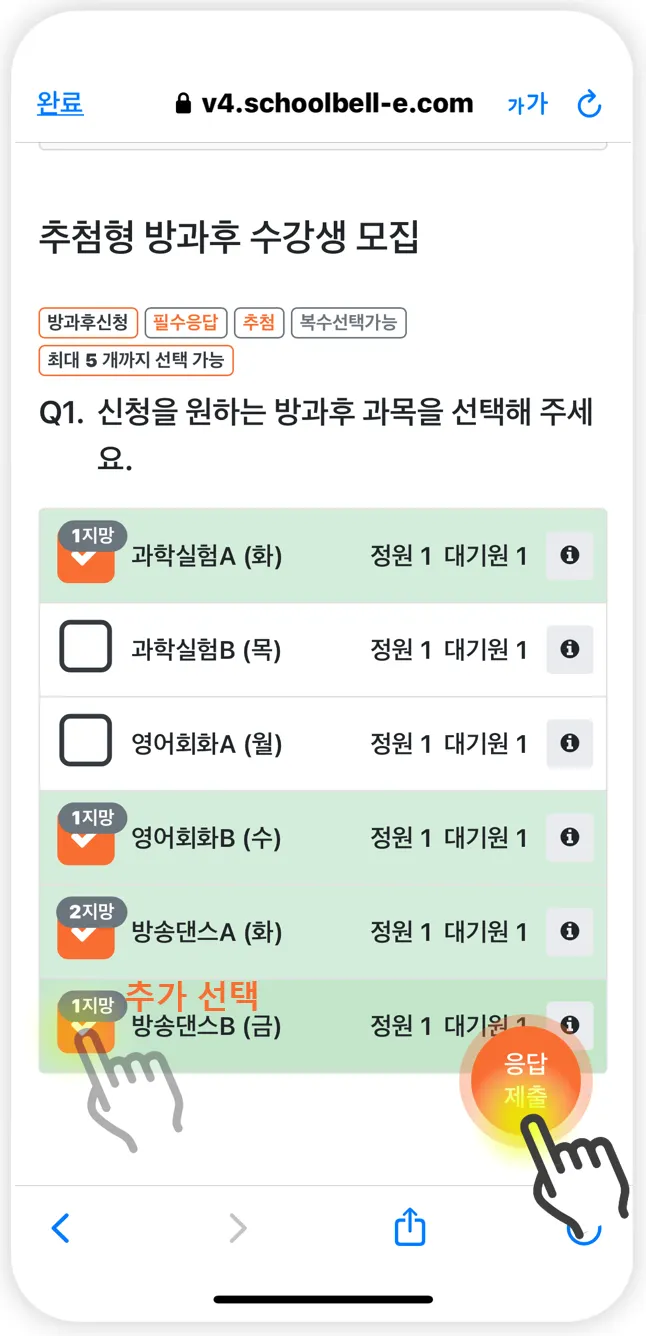
Task: Tap the browser reload icon
Action: pos(590,104)
